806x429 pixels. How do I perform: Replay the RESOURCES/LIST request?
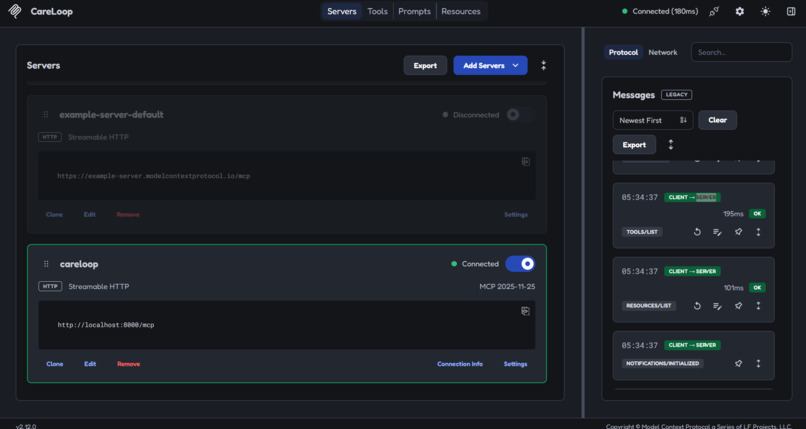pyautogui.click(x=697, y=306)
